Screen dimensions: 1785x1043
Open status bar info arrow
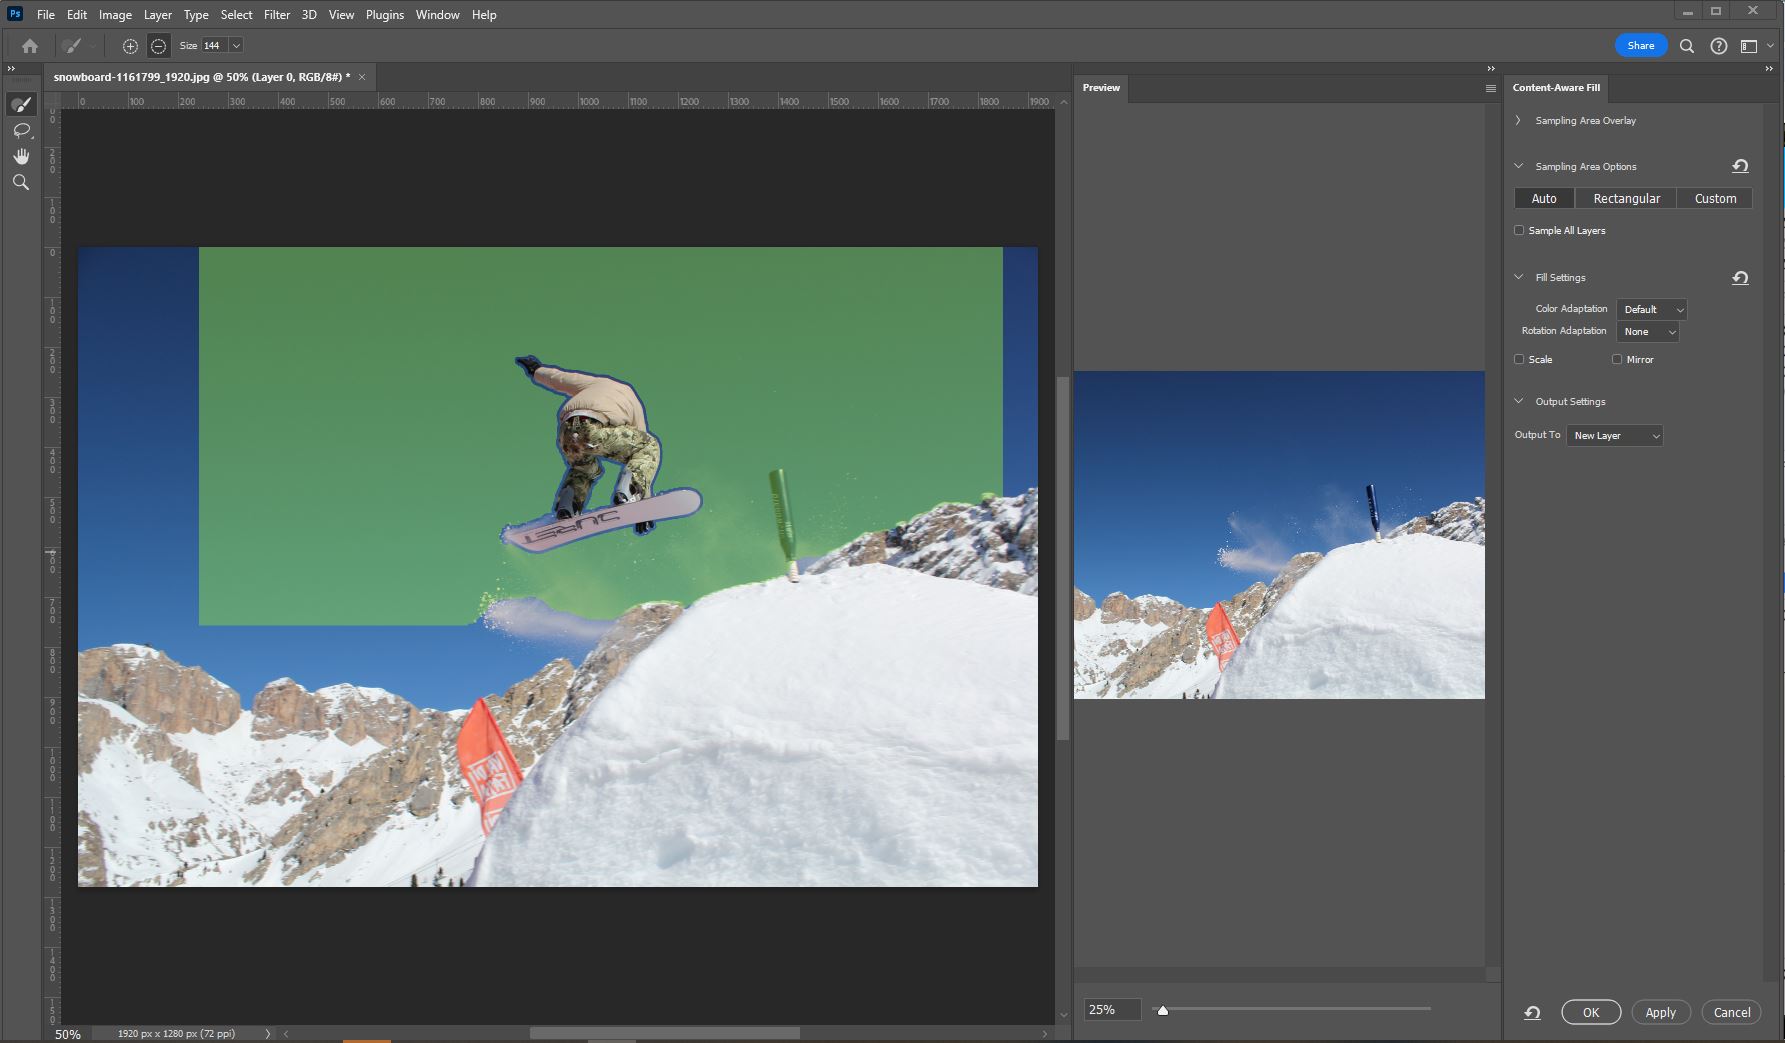[268, 1033]
